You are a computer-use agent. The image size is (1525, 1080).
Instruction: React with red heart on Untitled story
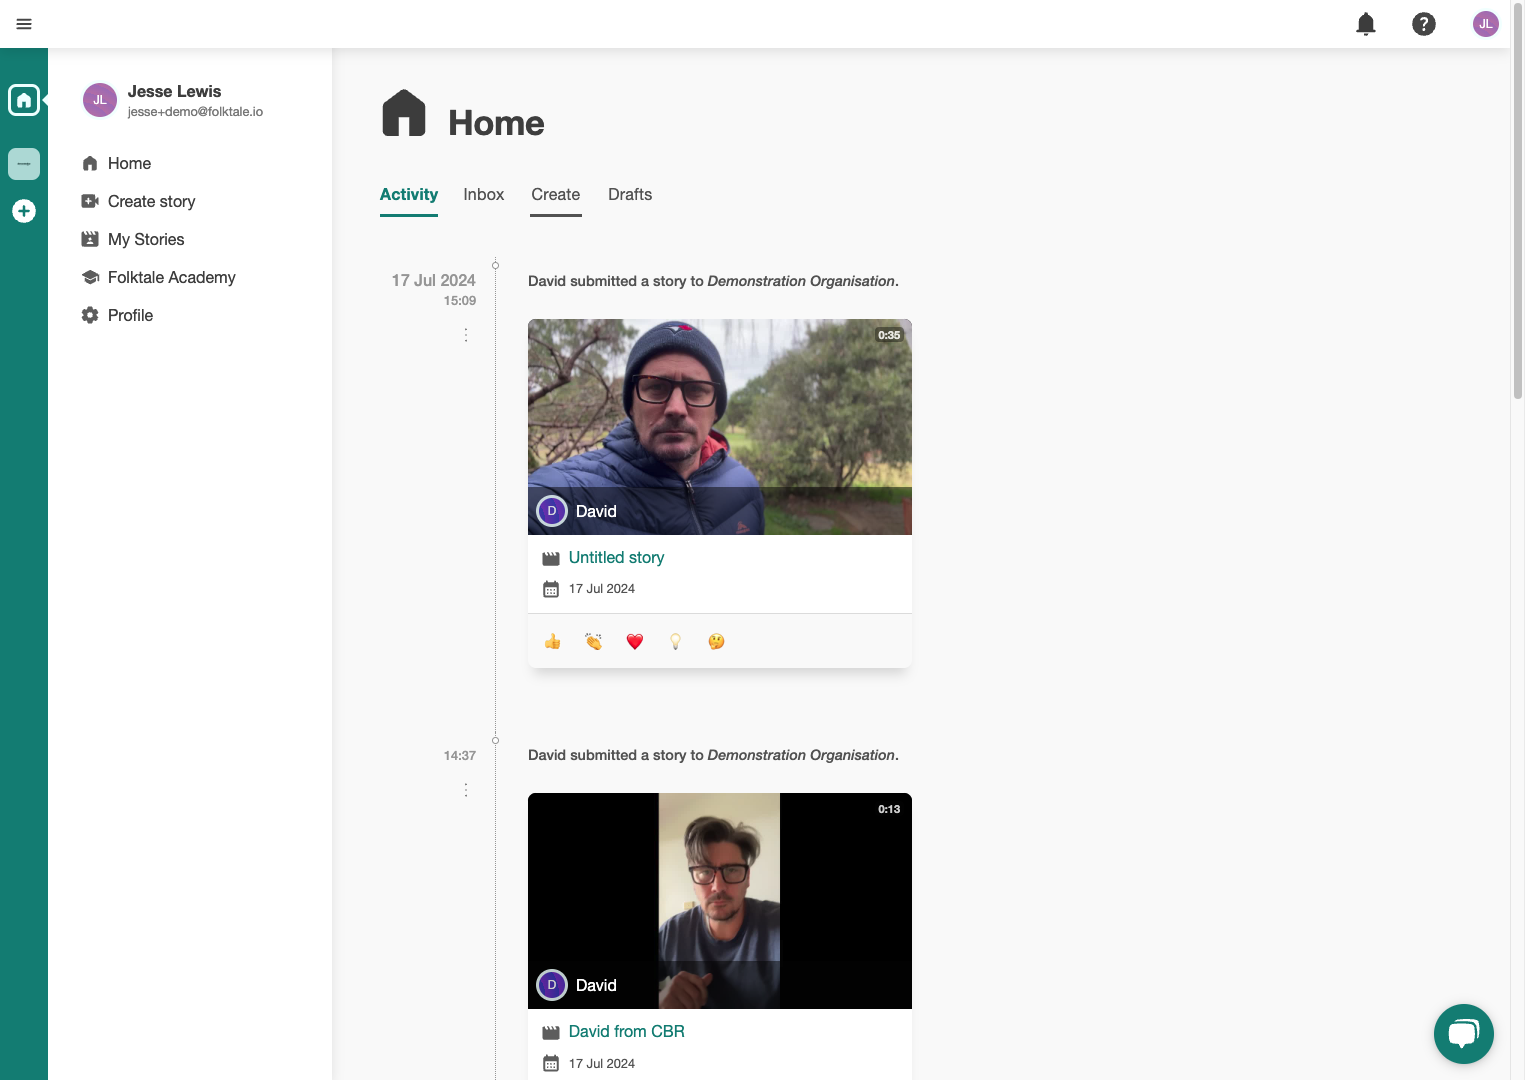point(635,642)
